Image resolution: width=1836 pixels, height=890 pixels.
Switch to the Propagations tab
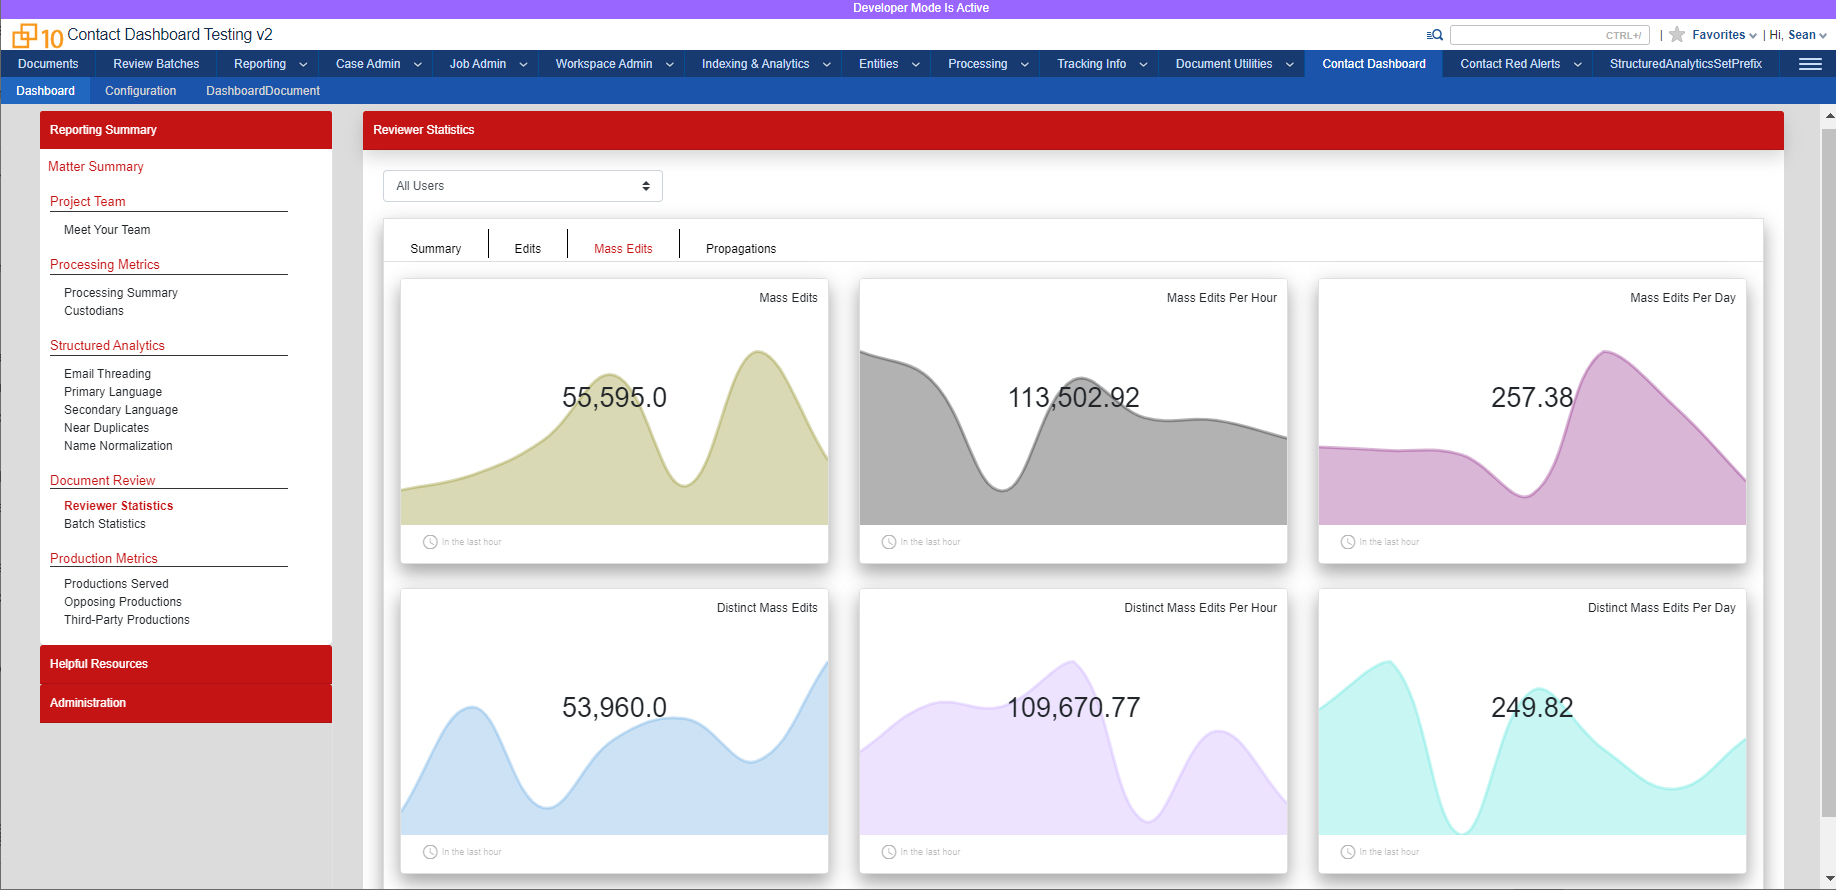coord(740,249)
